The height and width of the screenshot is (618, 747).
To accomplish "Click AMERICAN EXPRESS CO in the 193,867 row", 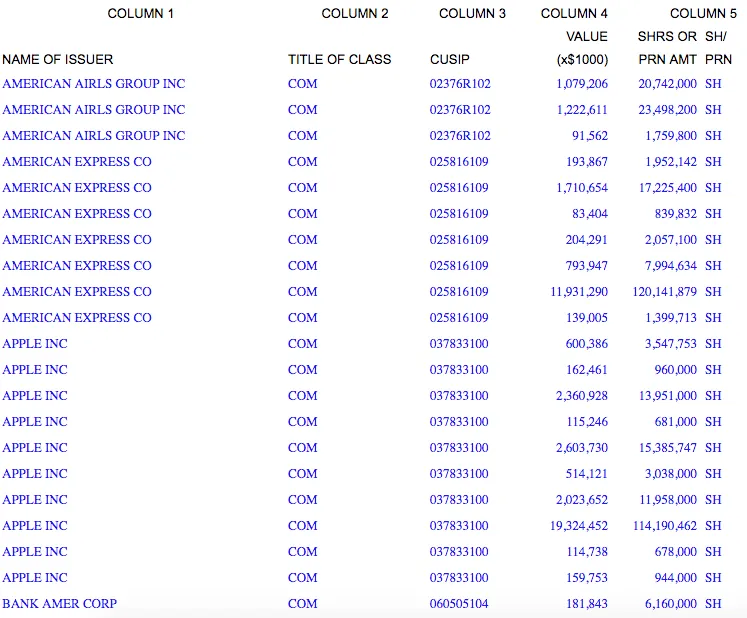I will coord(77,162).
